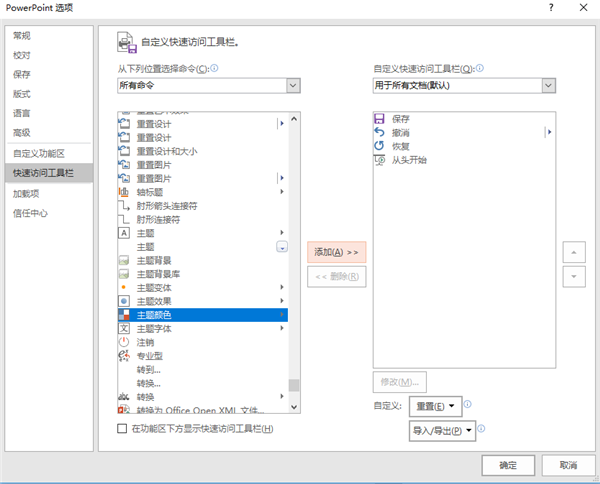The width and height of the screenshot is (600, 484).
Task: Click the 修改(M)... button
Action: (400, 382)
